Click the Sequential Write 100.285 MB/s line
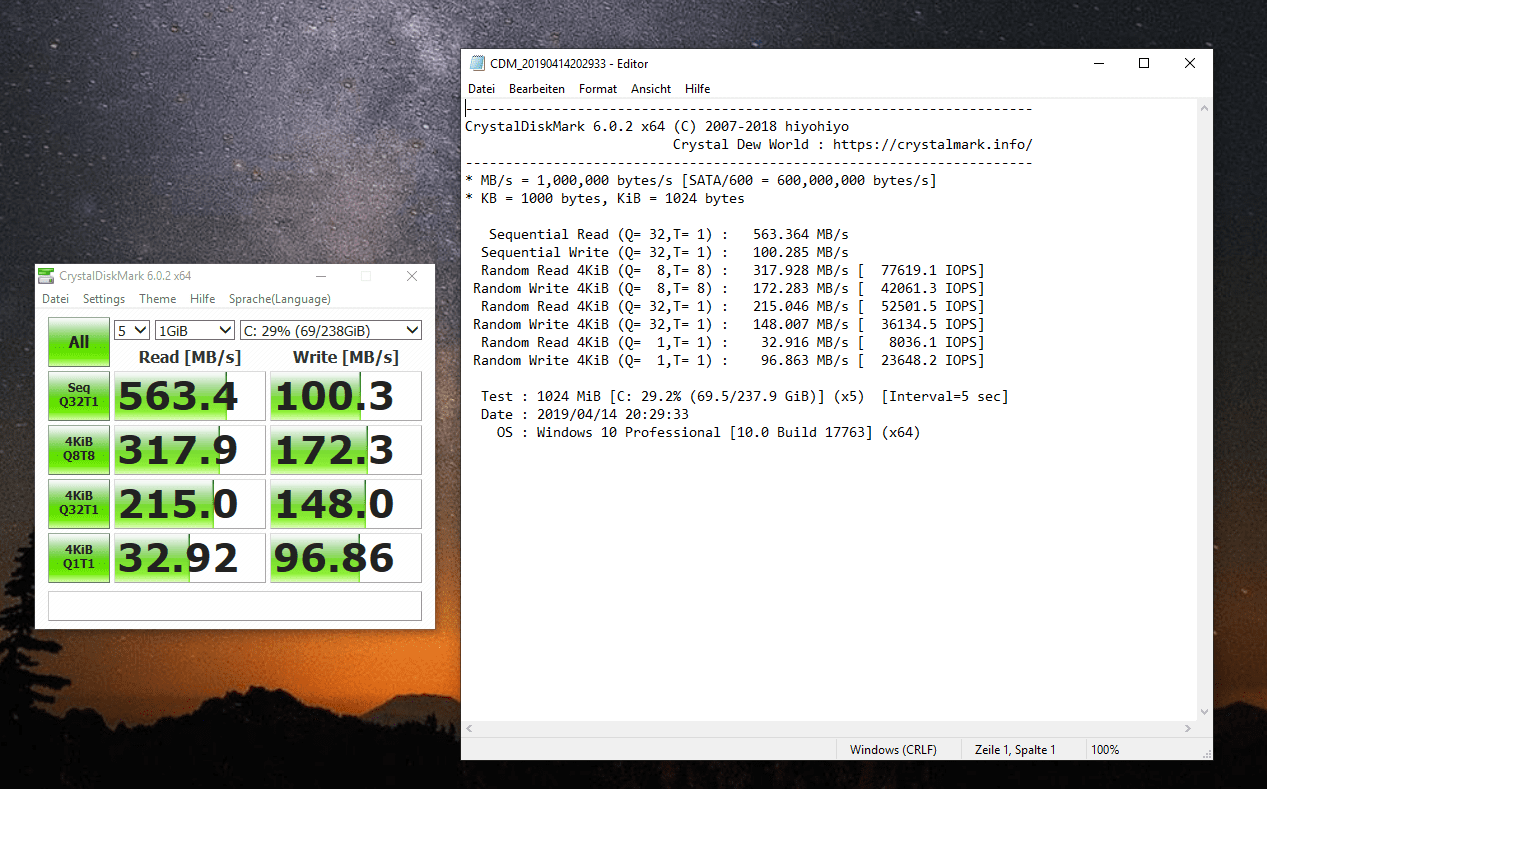 click(x=664, y=253)
